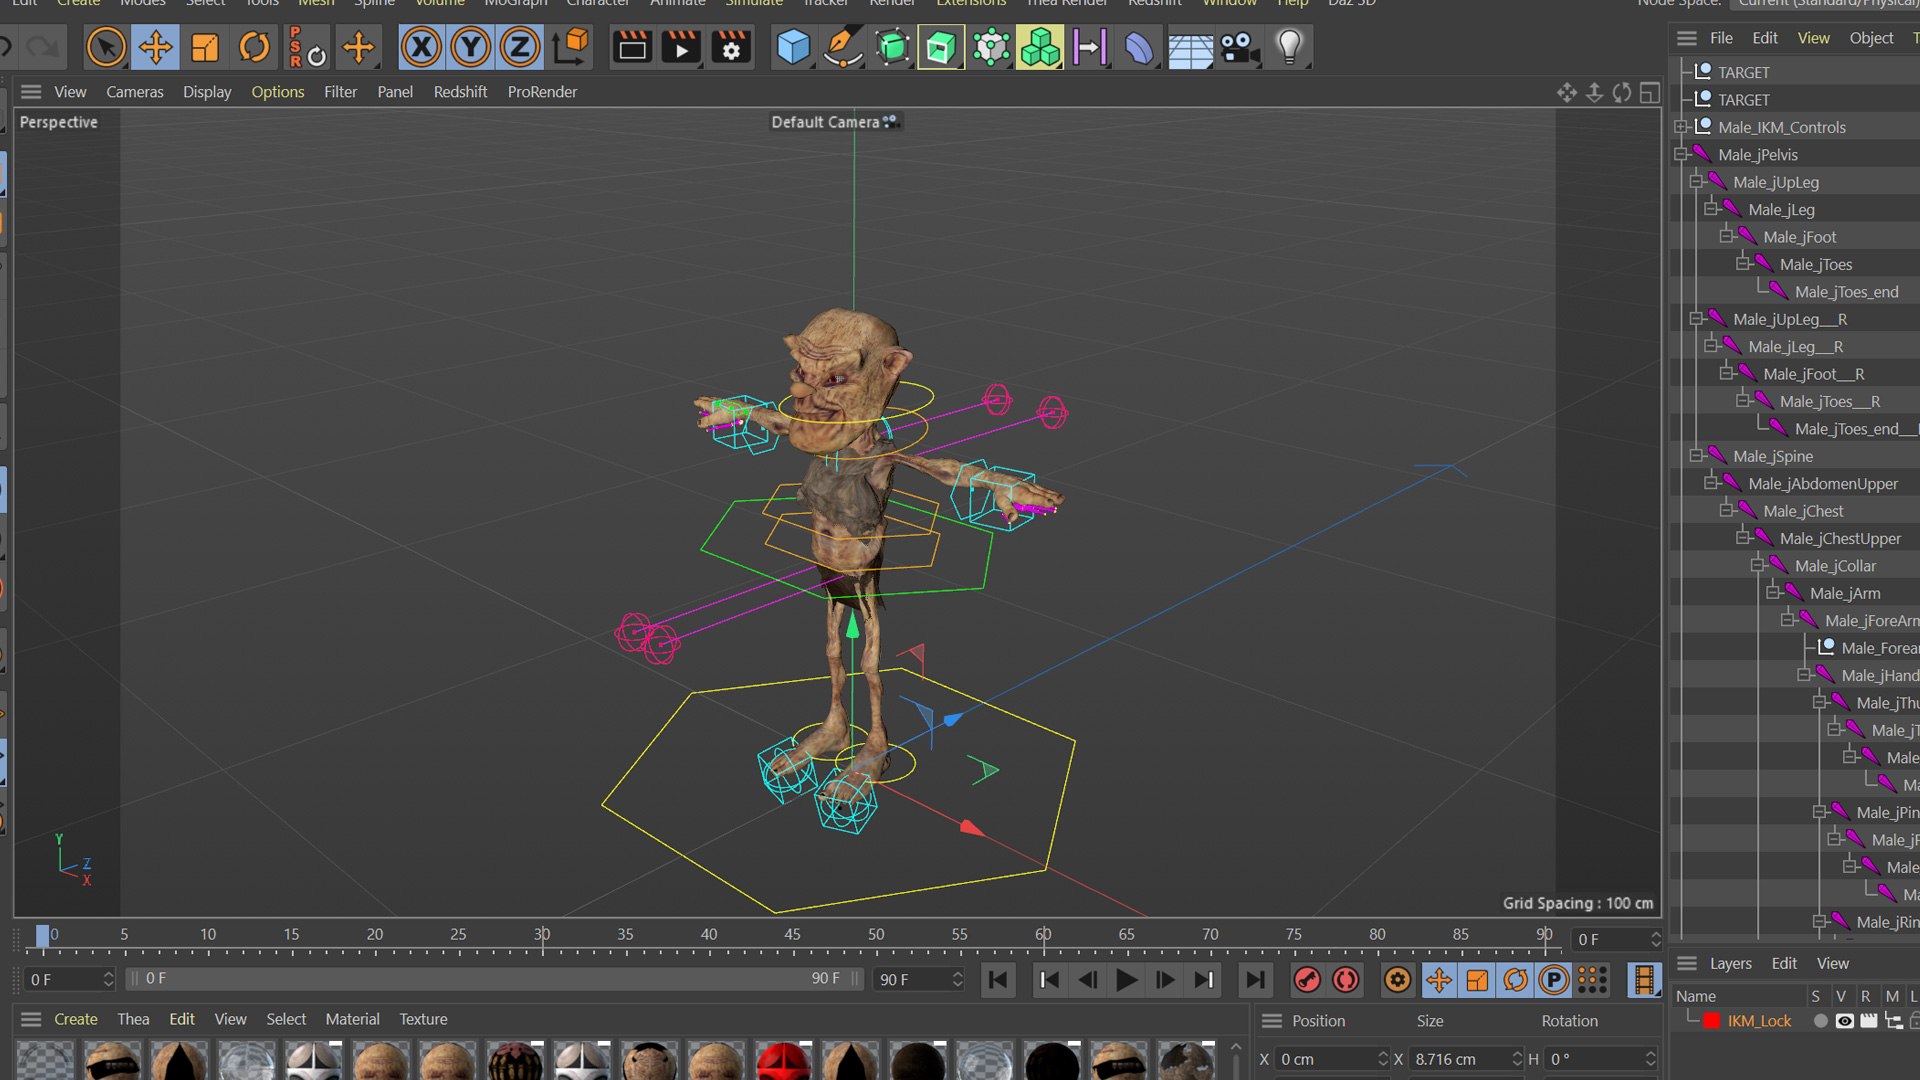The width and height of the screenshot is (1920, 1080).
Task: Add a Camera object from toolbar
Action: (x=1240, y=47)
